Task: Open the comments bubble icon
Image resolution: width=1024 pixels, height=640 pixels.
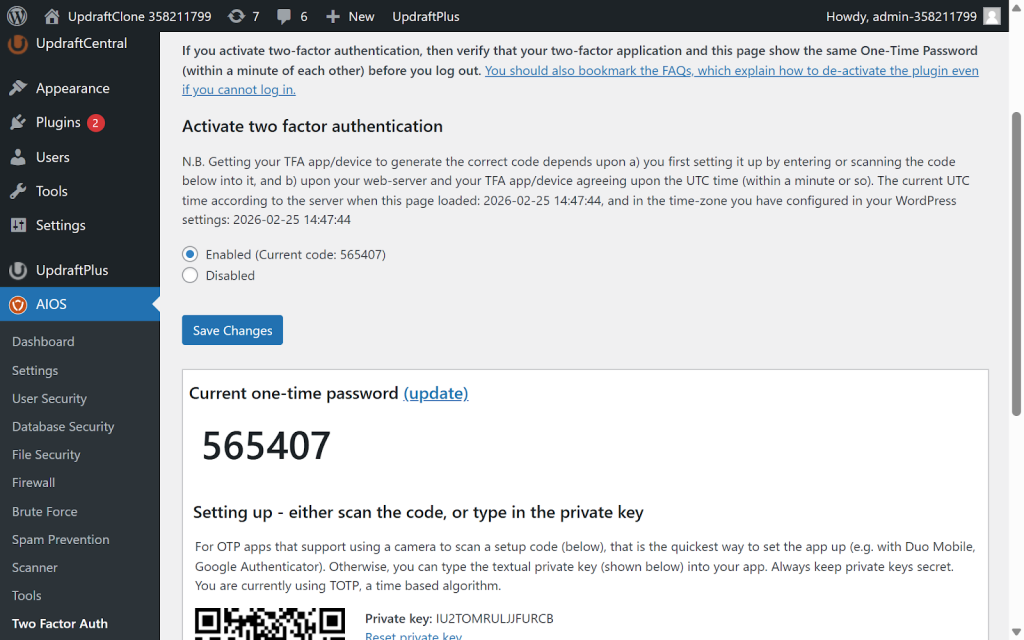Action: point(284,16)
